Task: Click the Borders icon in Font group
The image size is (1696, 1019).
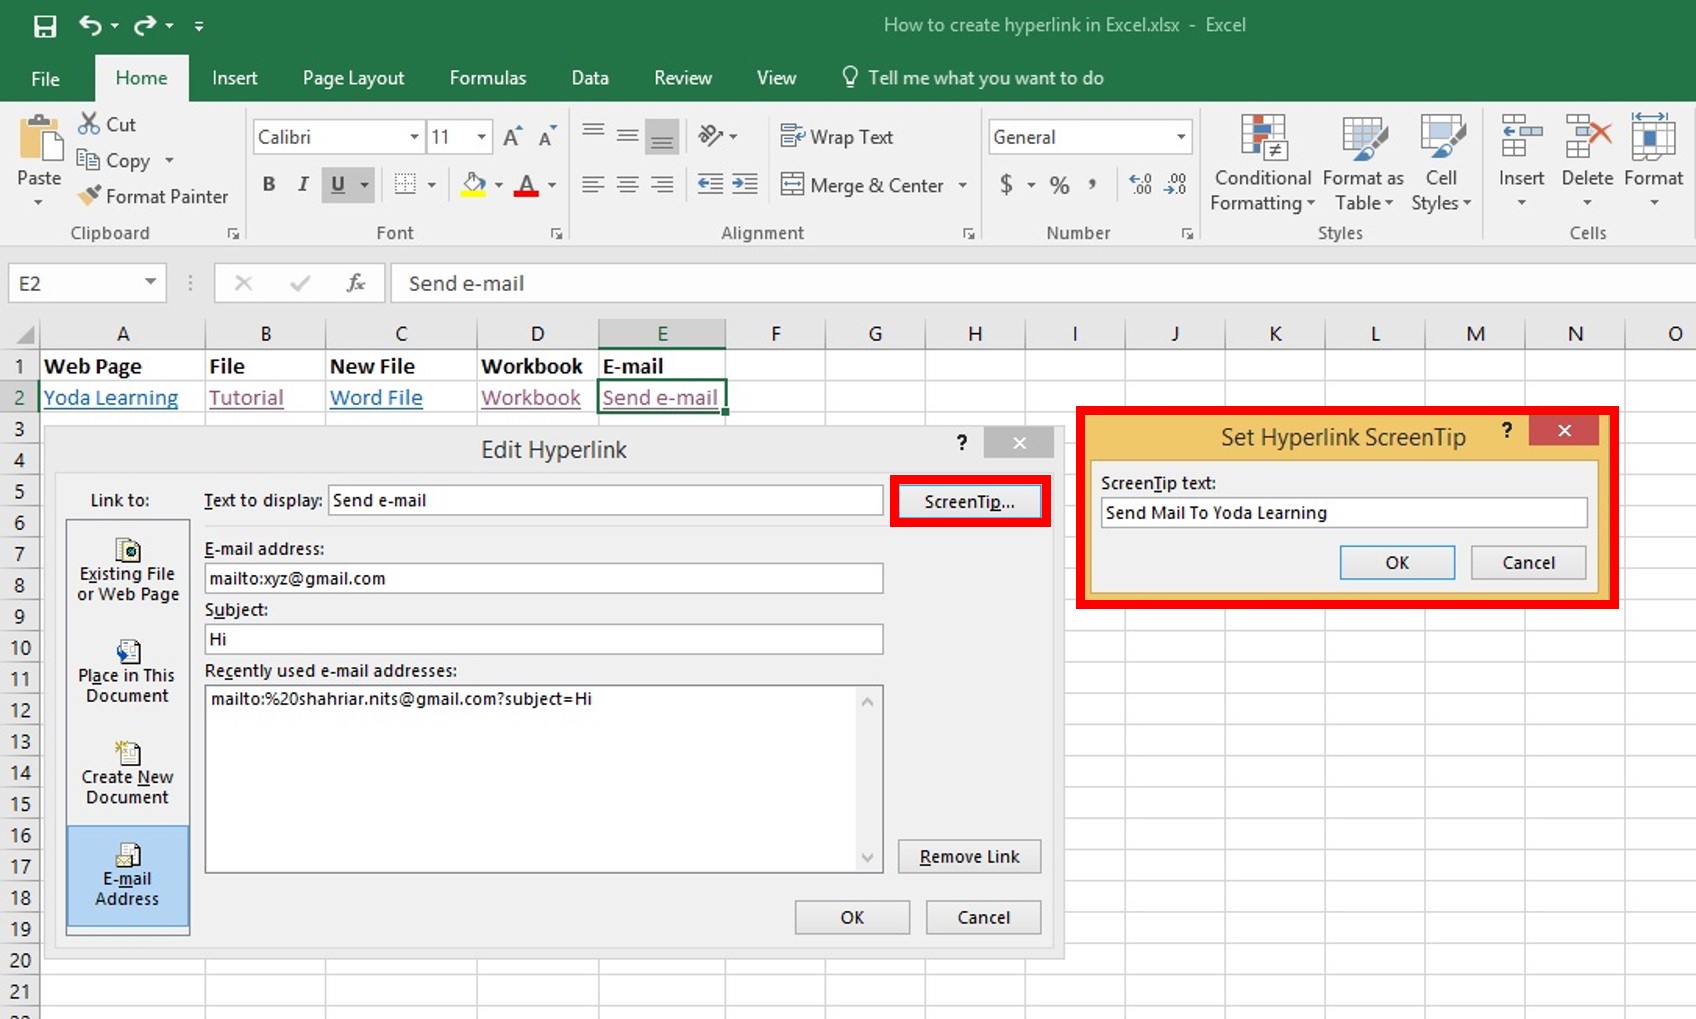Action: pos(405,184)
